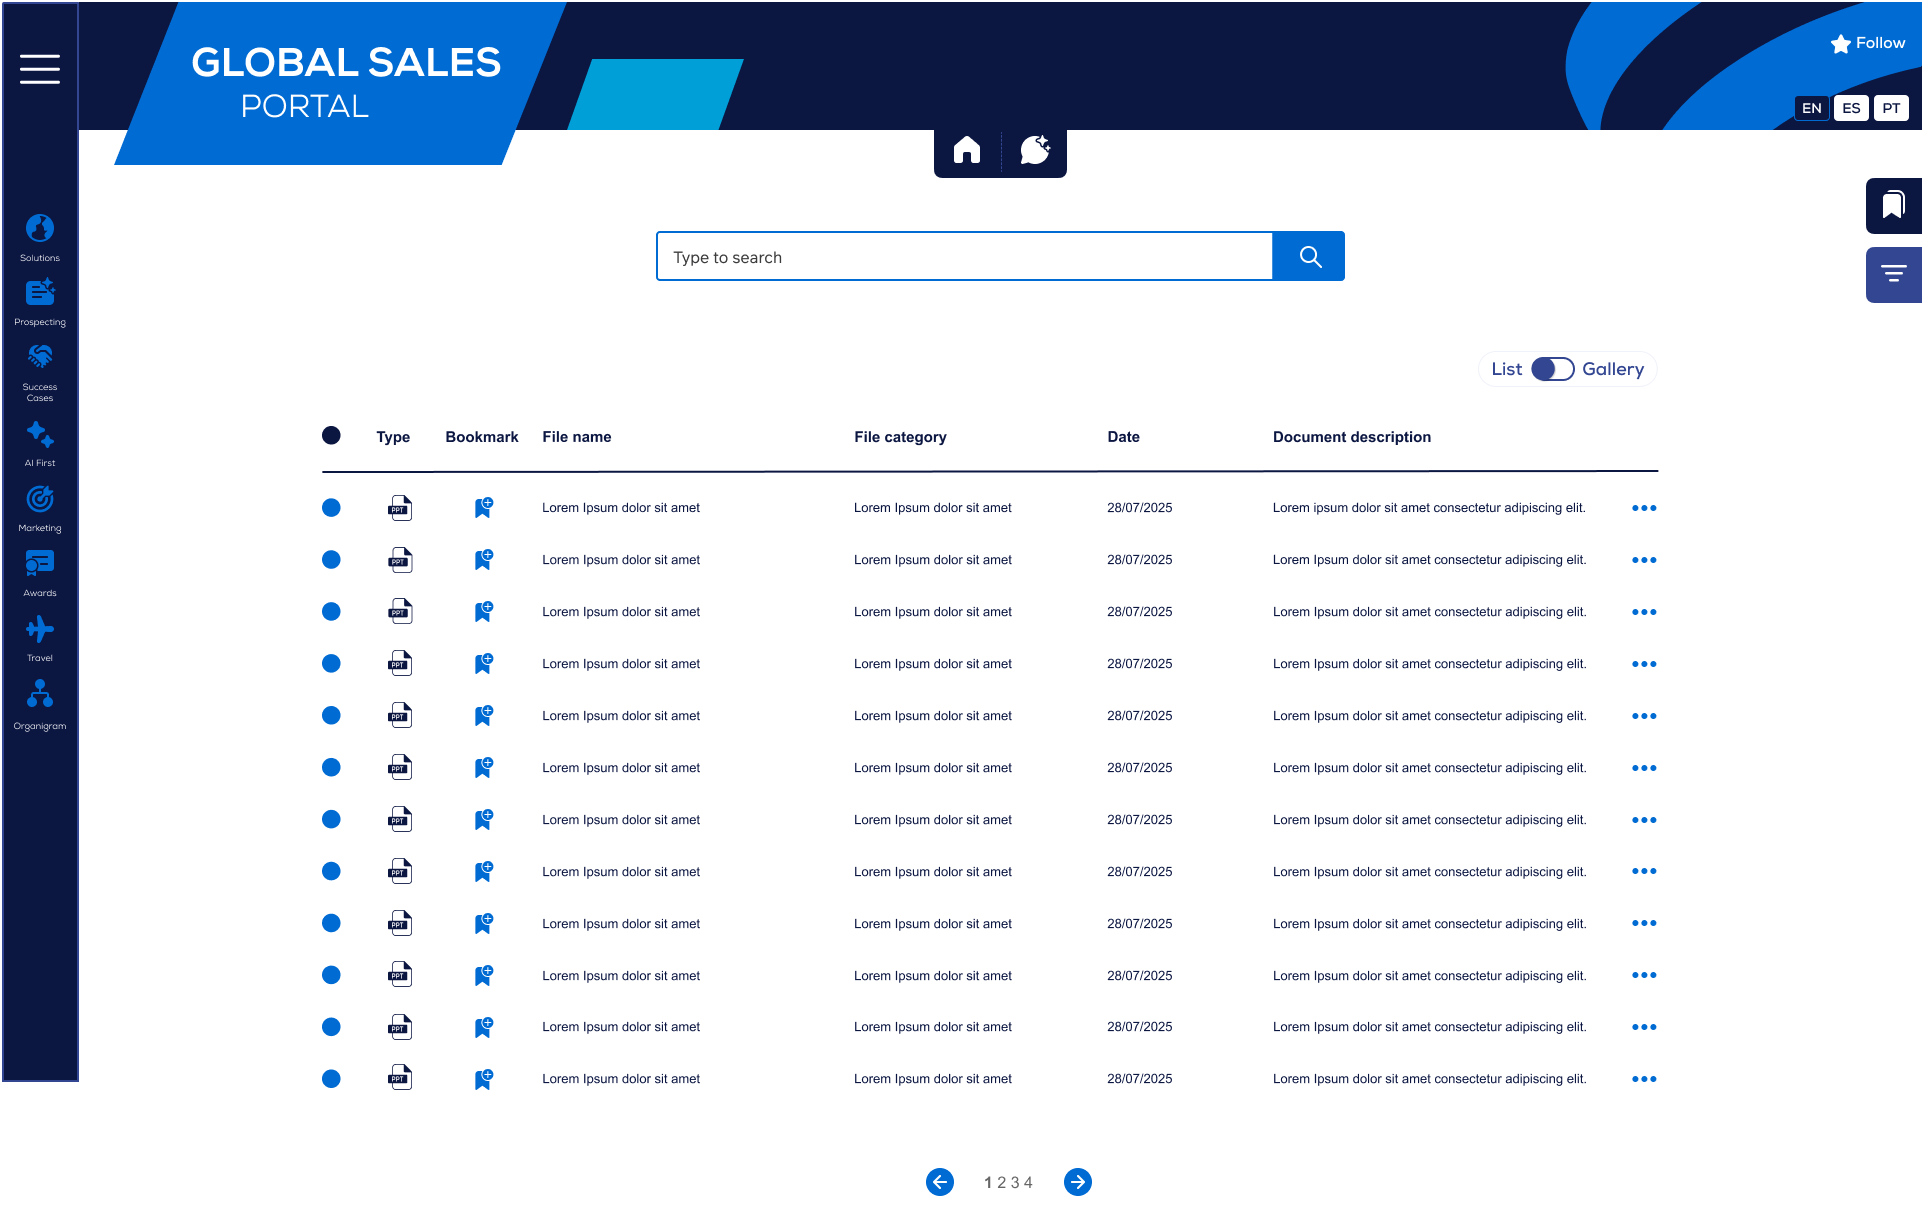Go to the next page arrow

point(1078,1182)
